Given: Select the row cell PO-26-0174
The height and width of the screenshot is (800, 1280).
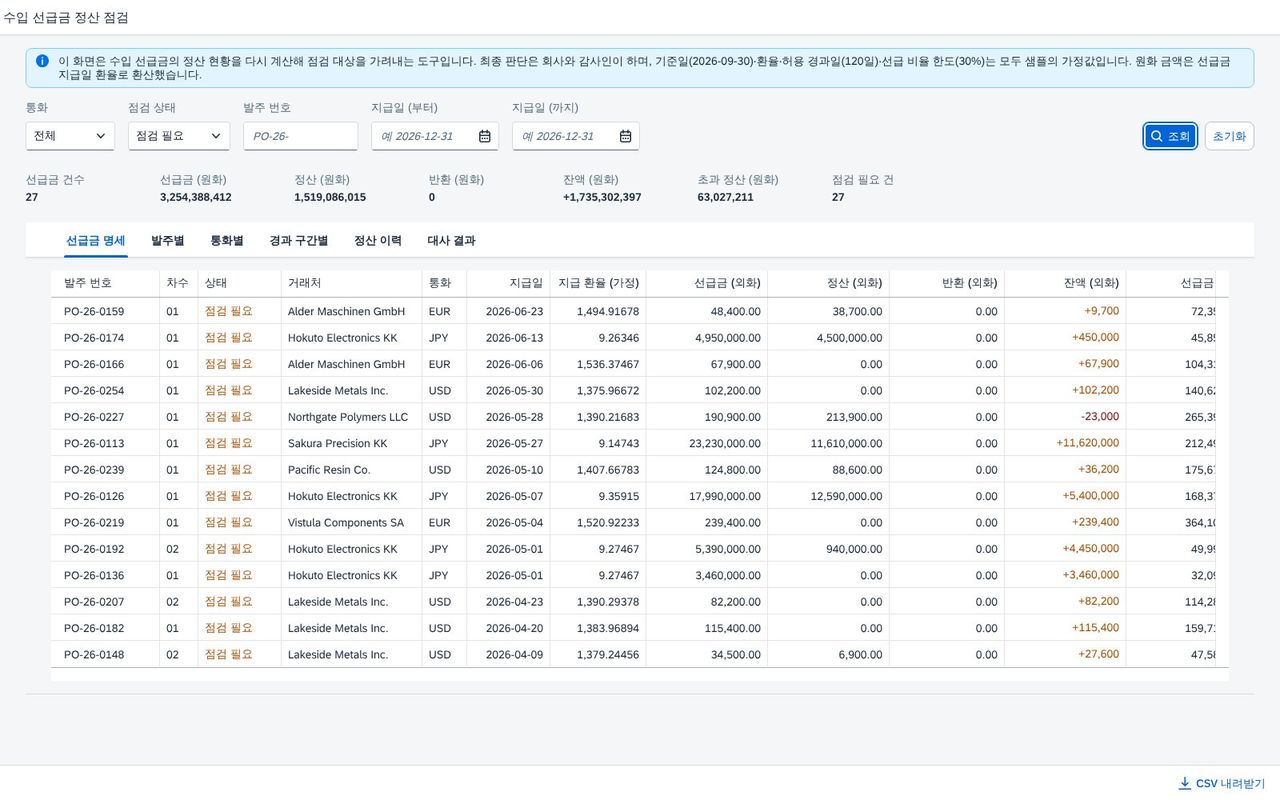Looking at the screenshot, I should (x=105, y=338).
